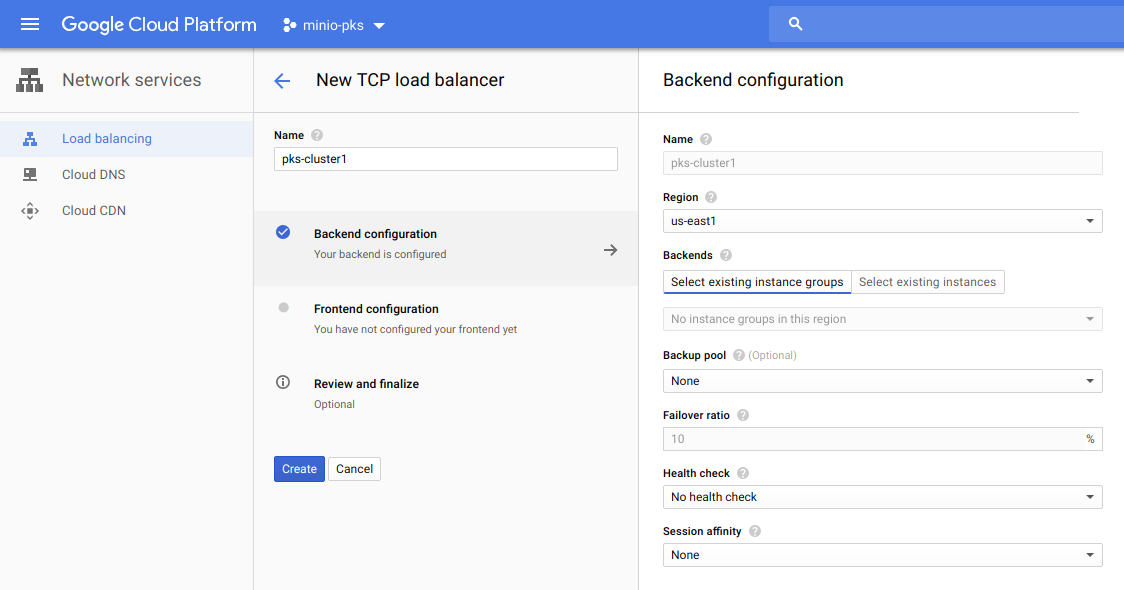The width and height of the screenshot is (1124, 590).
Task: Switch to Select existing instances
Action: [x=927, y=282]
